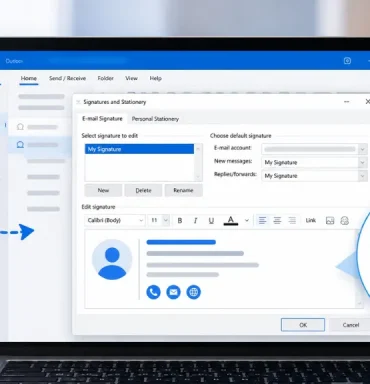Click the phone icon in signature
Image resolution: width=370 pixels, height=384 pixels.
[153, 292]
